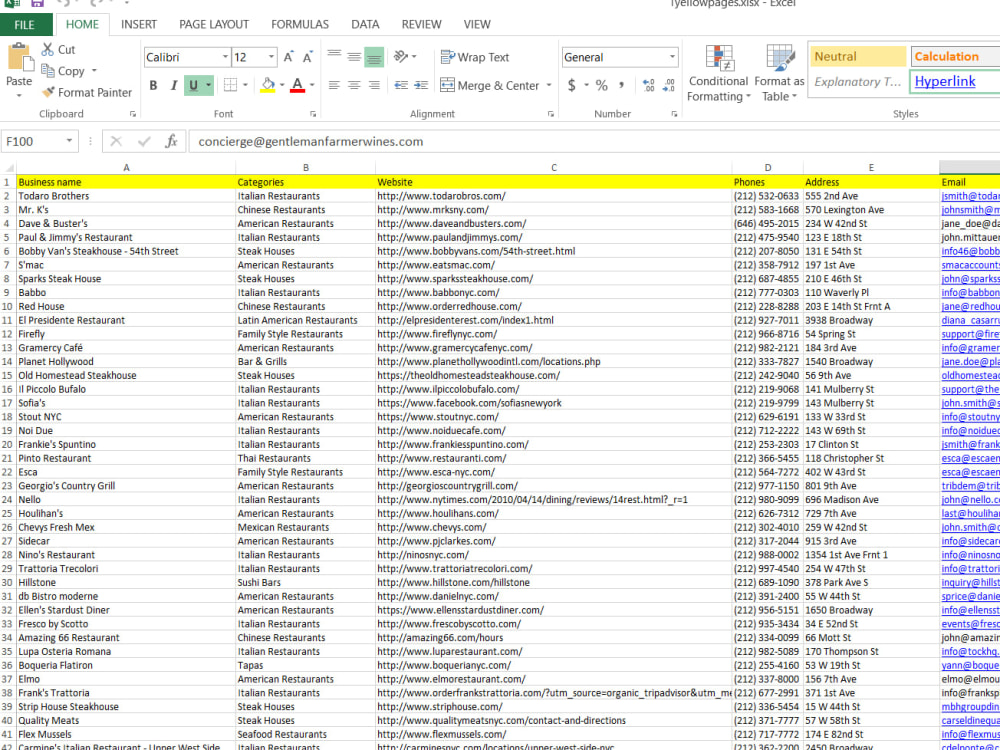The height and width of the screenshot is (750, 1000).
Task: Switch to the REVIEW tab
Action: coord(421,25)
